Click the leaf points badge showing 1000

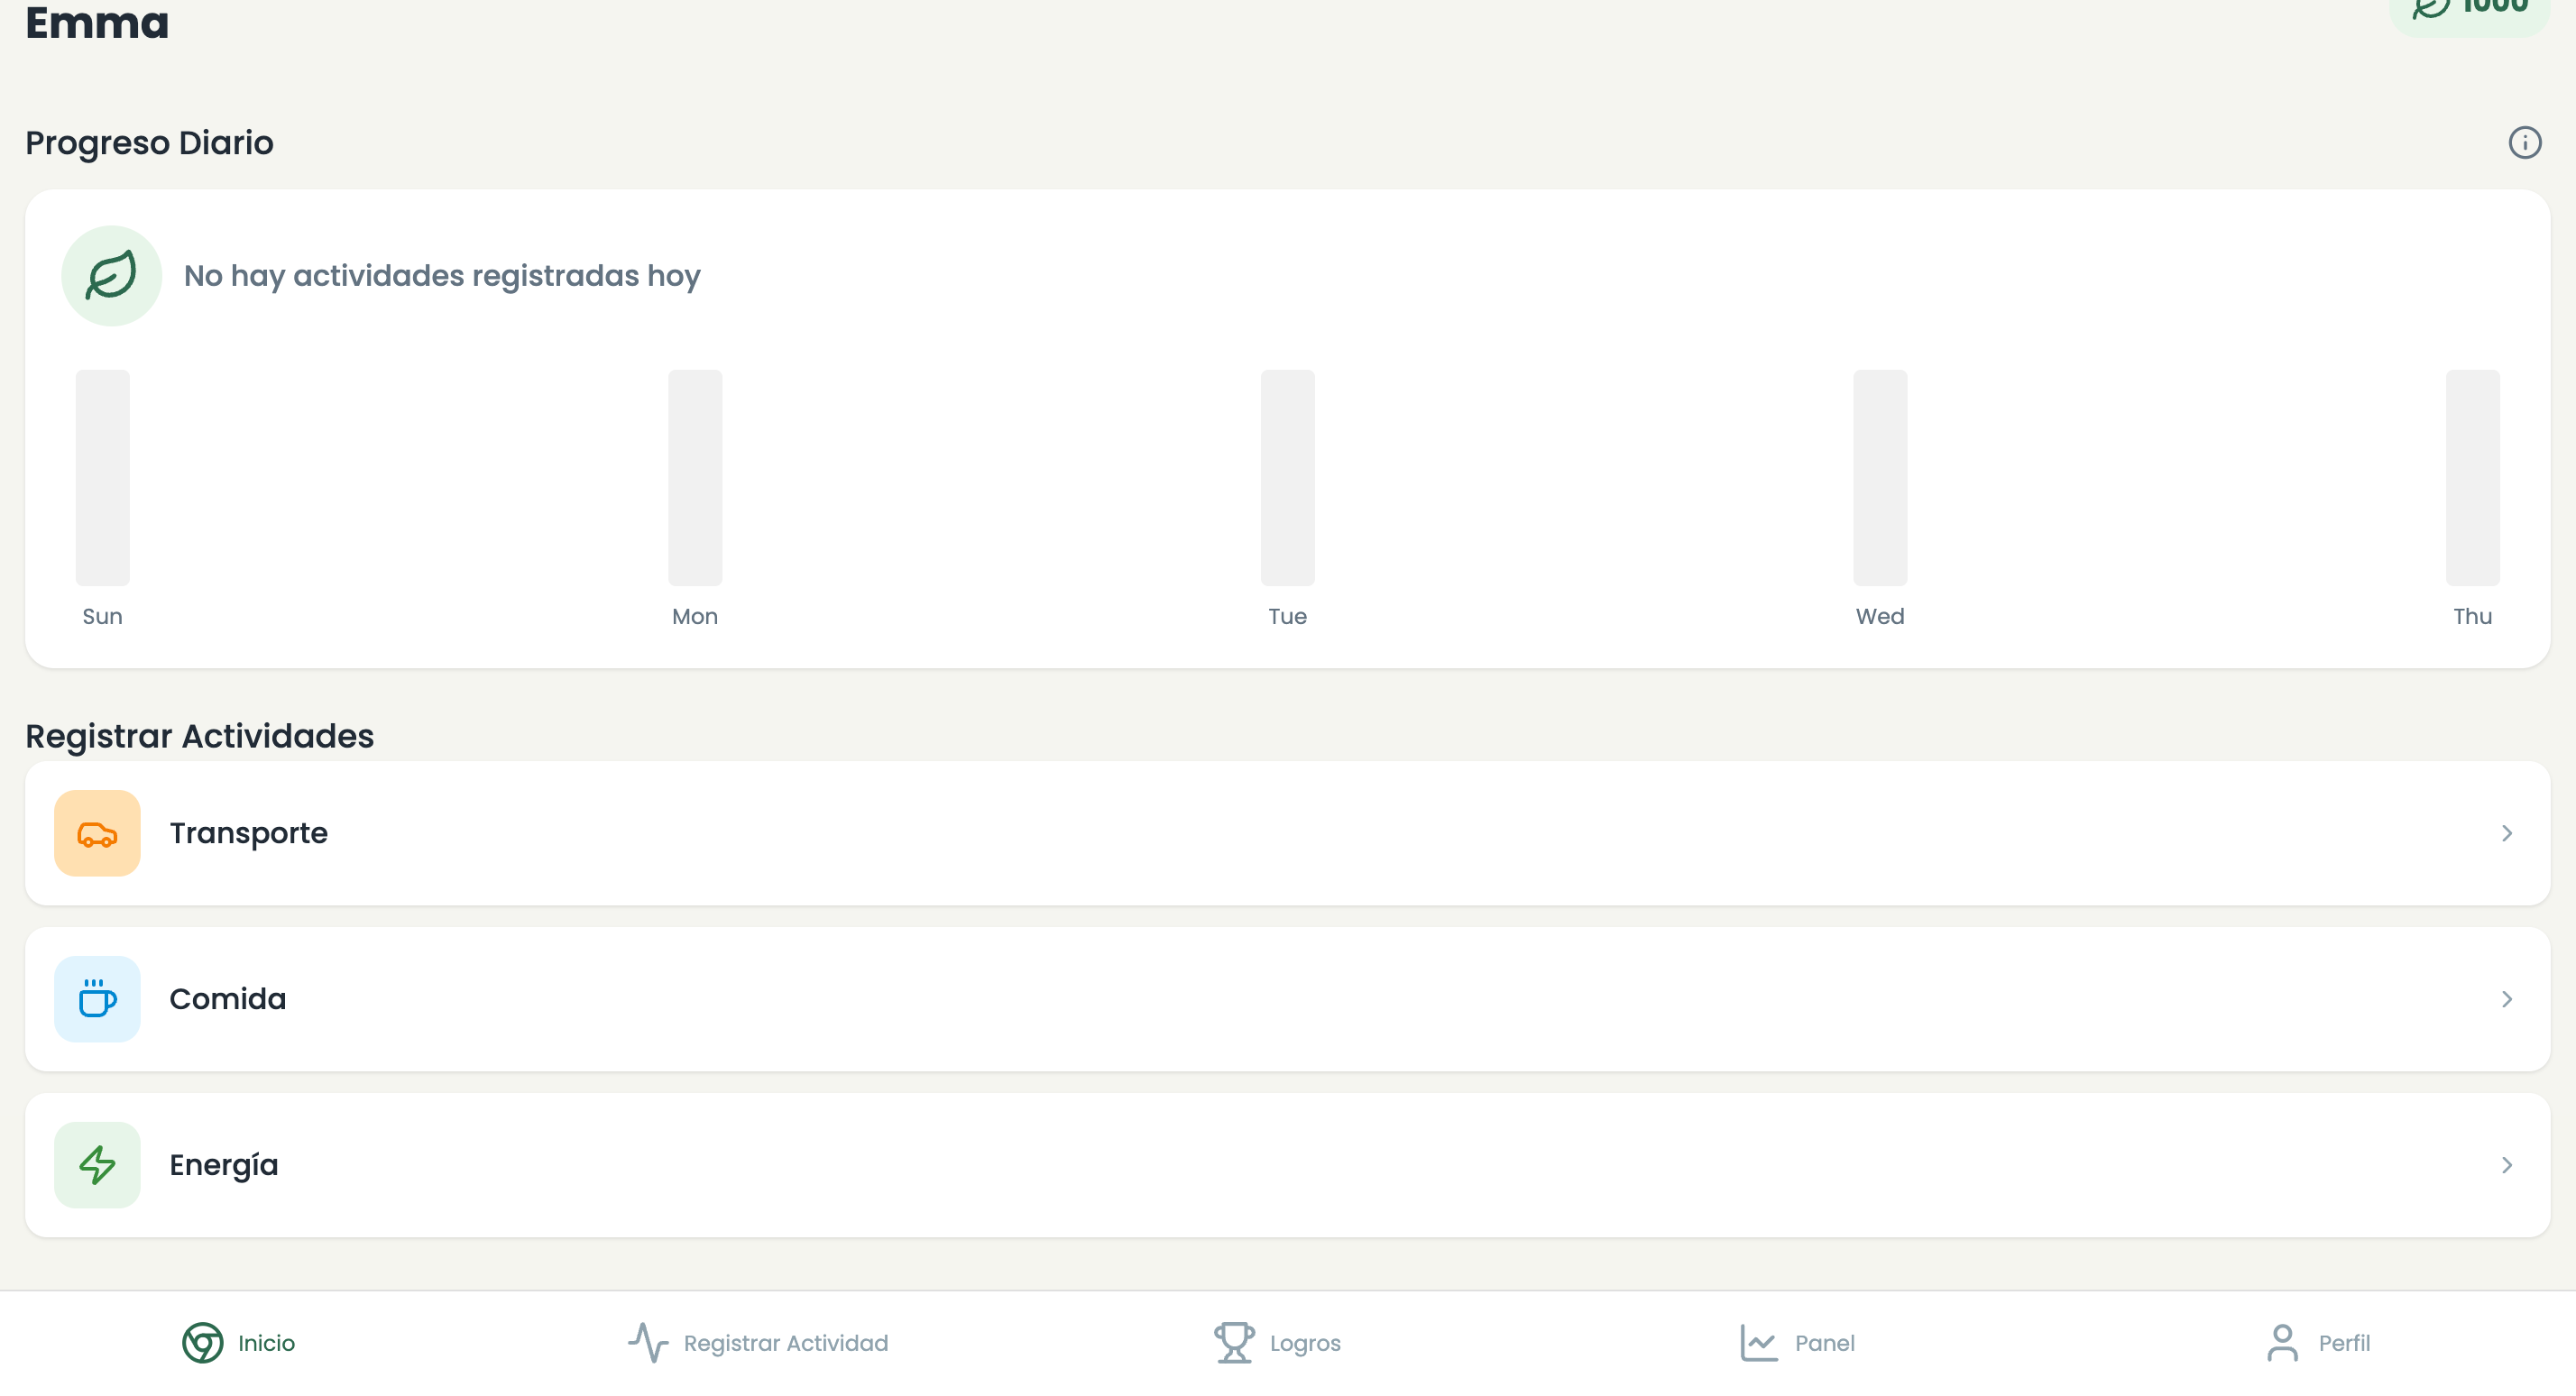(x=2469, y=10)
